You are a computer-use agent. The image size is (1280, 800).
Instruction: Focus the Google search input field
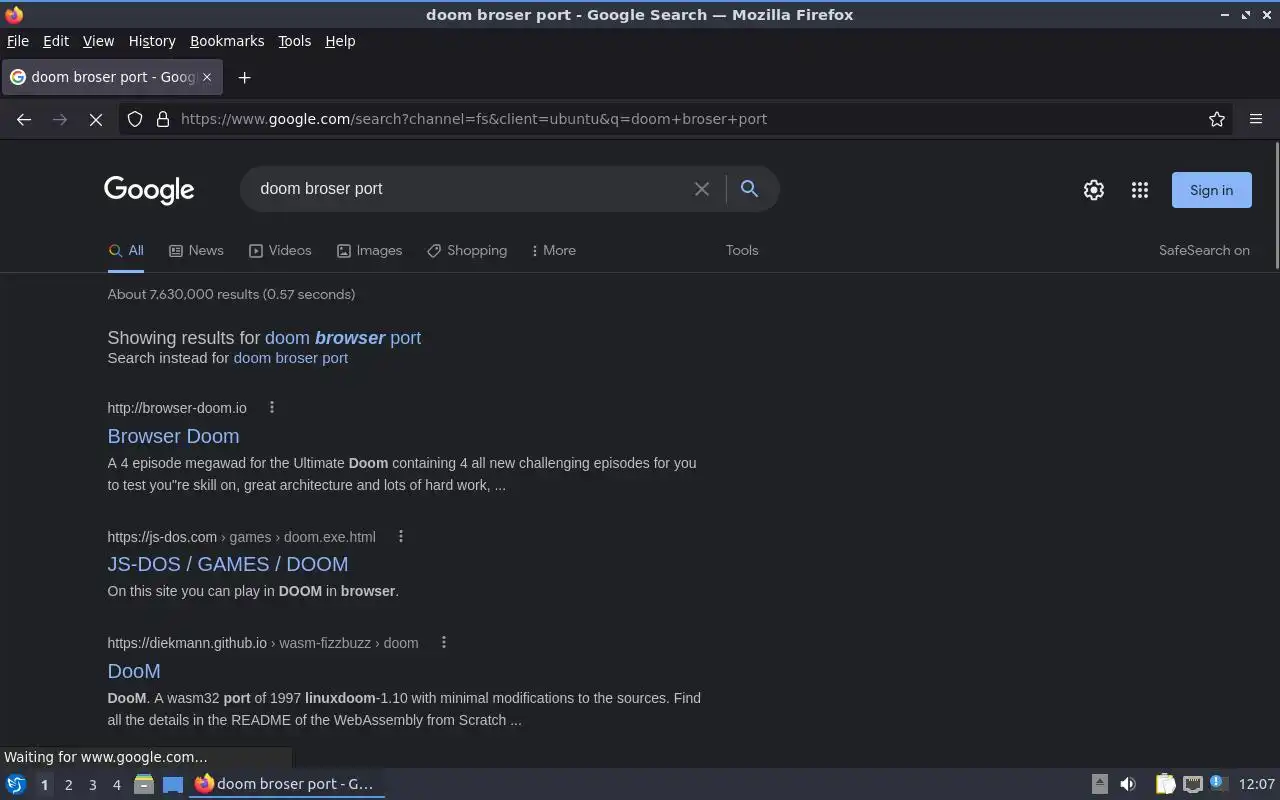click(470, 189)
